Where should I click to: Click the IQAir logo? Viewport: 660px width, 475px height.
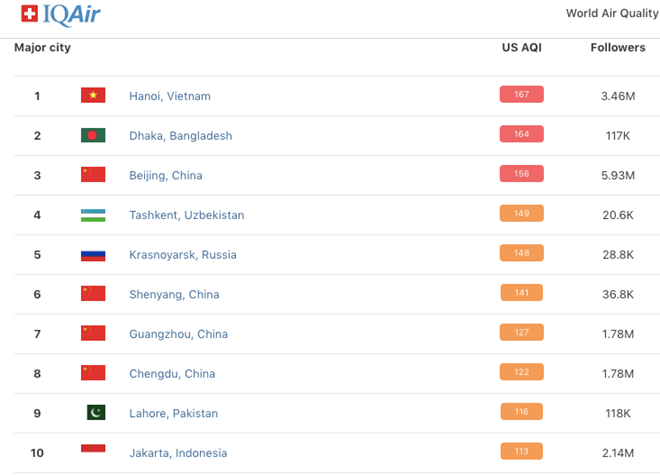[60, 14]
